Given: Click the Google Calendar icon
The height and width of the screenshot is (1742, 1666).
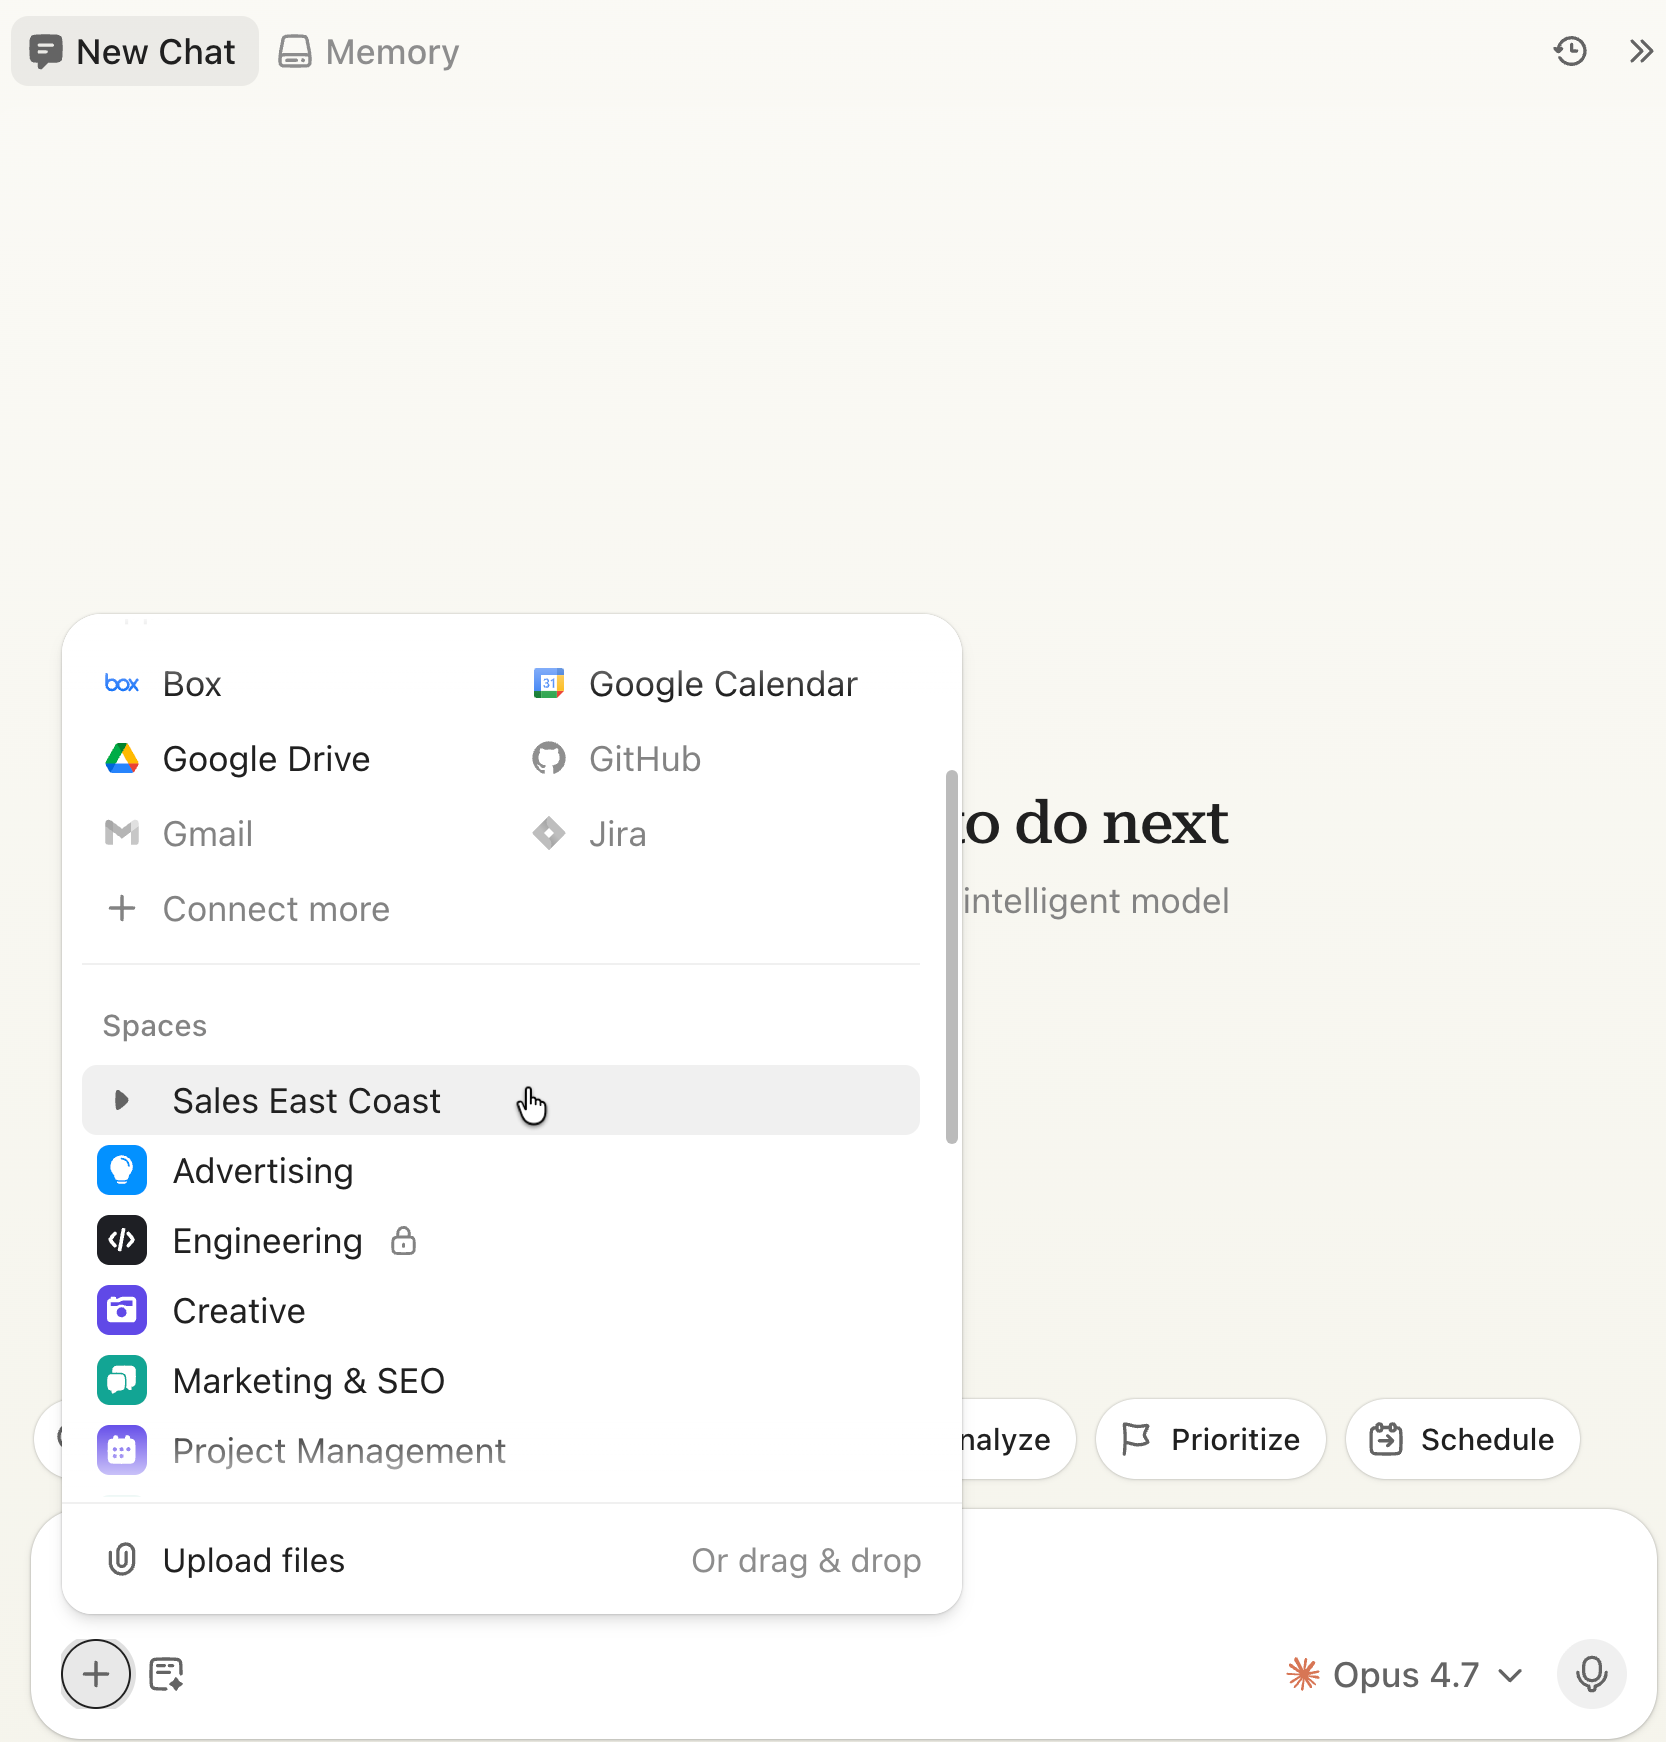Looking at the screenshot, I should coord(549,684).
